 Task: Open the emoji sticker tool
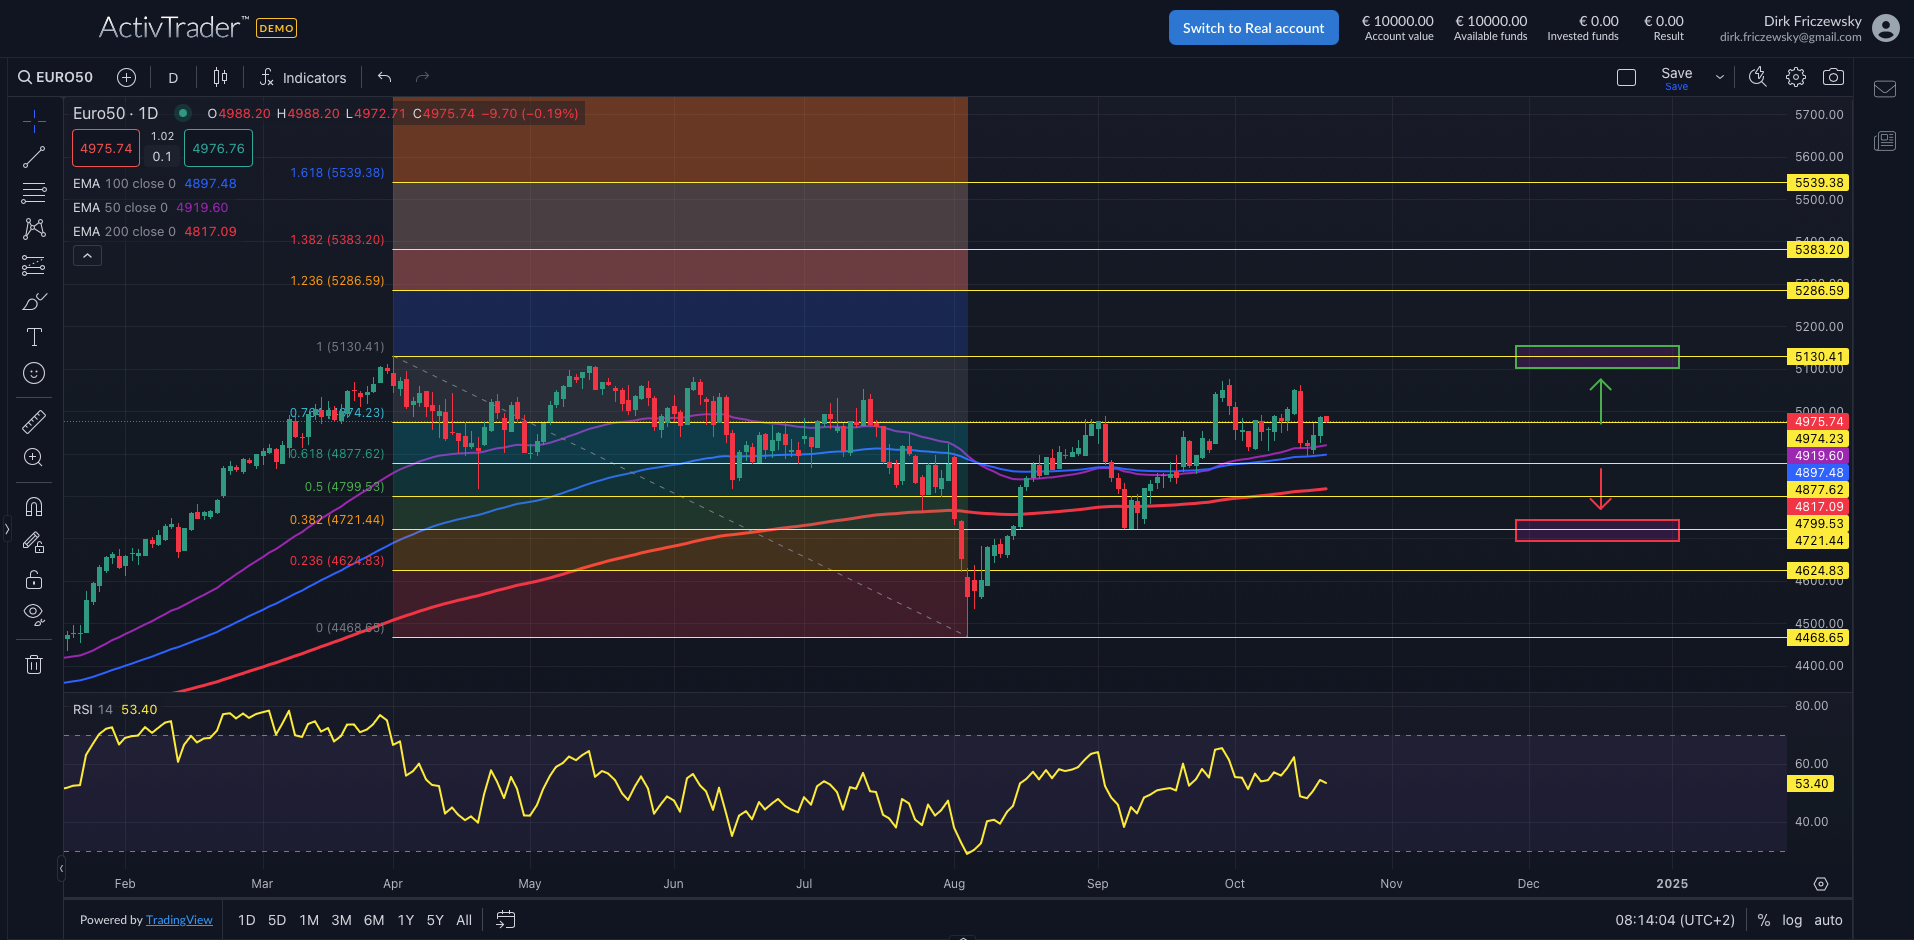point(34,373)
